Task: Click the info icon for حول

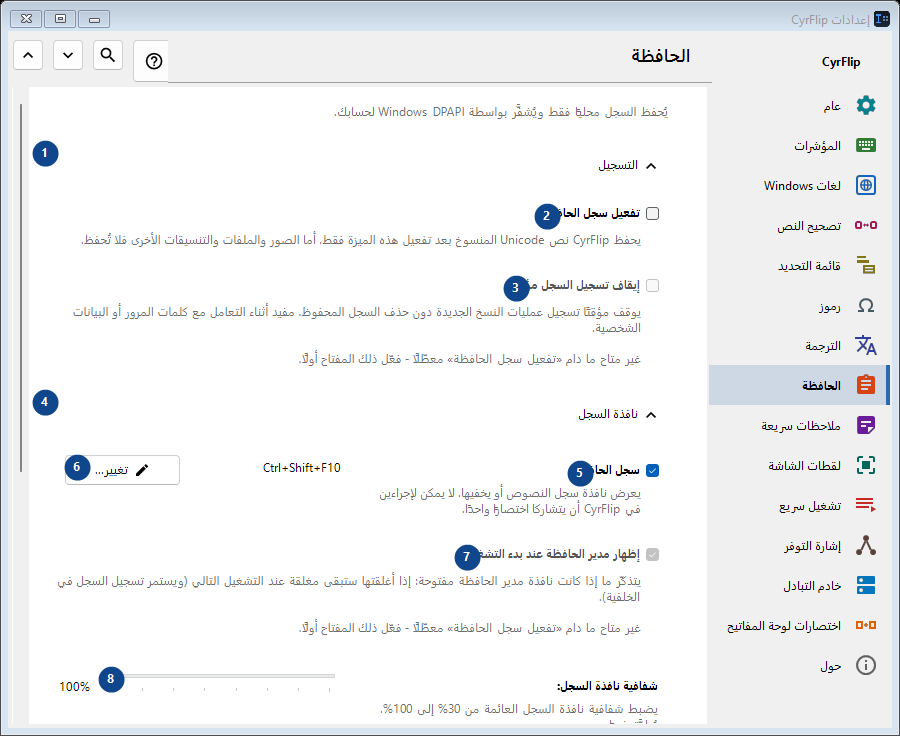Action: 866,665
